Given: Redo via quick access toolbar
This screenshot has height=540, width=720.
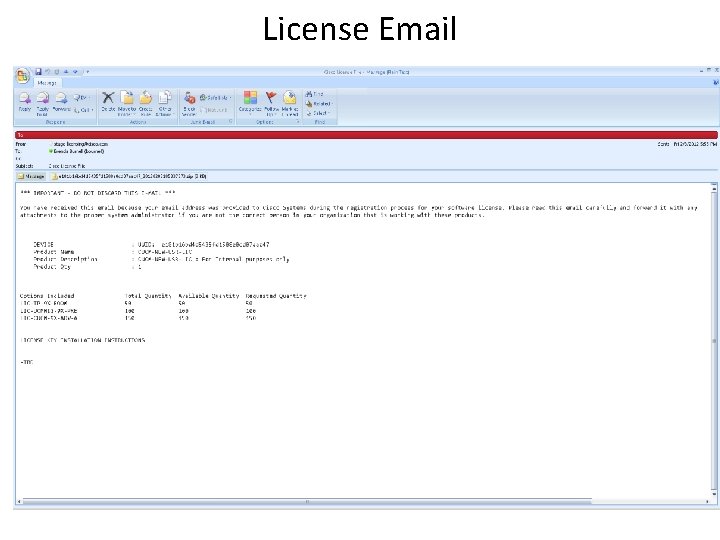Looking at the screenshot, I should [57, 72].
